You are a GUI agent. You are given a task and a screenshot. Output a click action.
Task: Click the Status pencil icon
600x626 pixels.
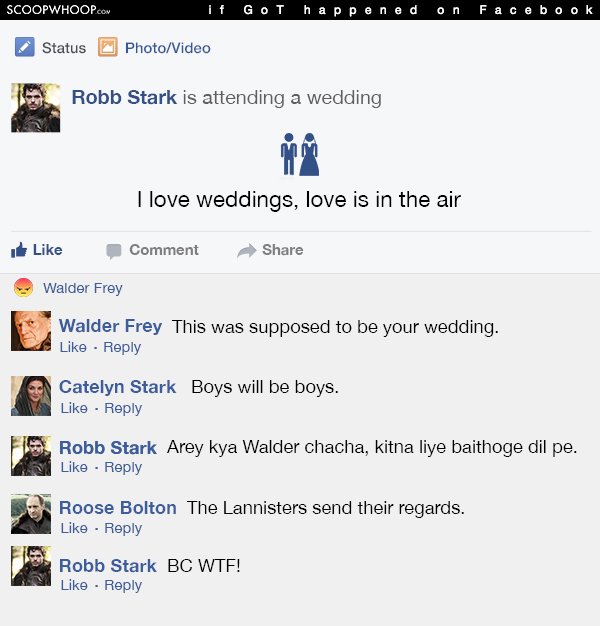point(25,48)
